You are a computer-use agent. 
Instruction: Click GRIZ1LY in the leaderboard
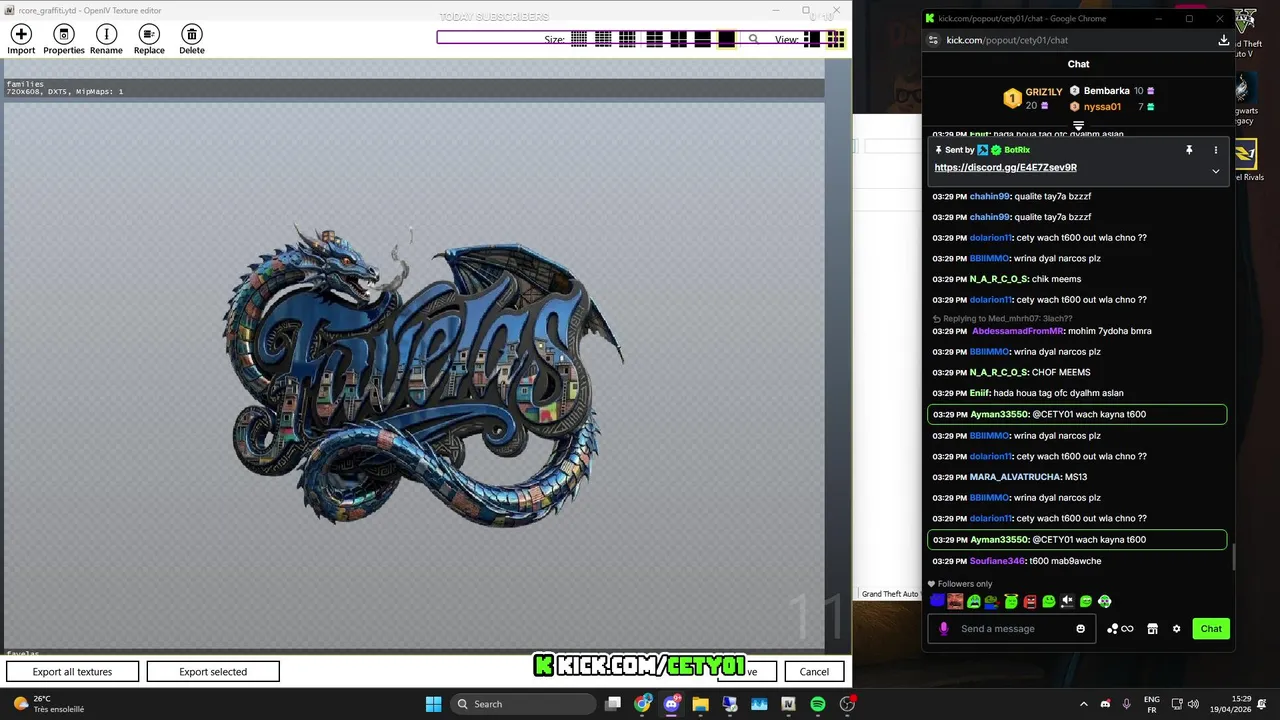coord(1043,92)
